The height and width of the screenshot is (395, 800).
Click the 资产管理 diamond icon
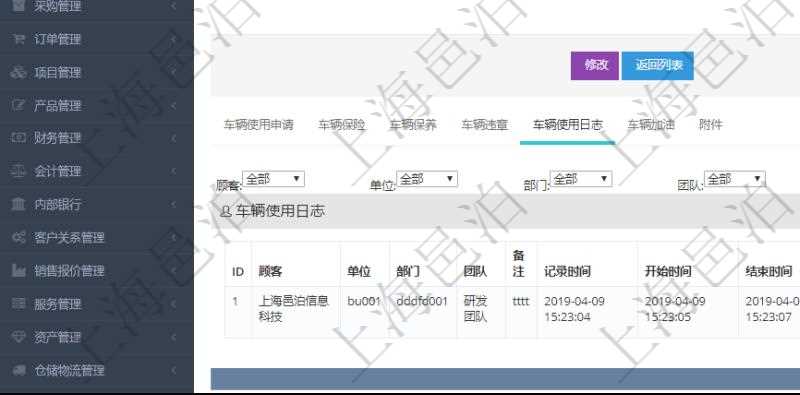19,337
